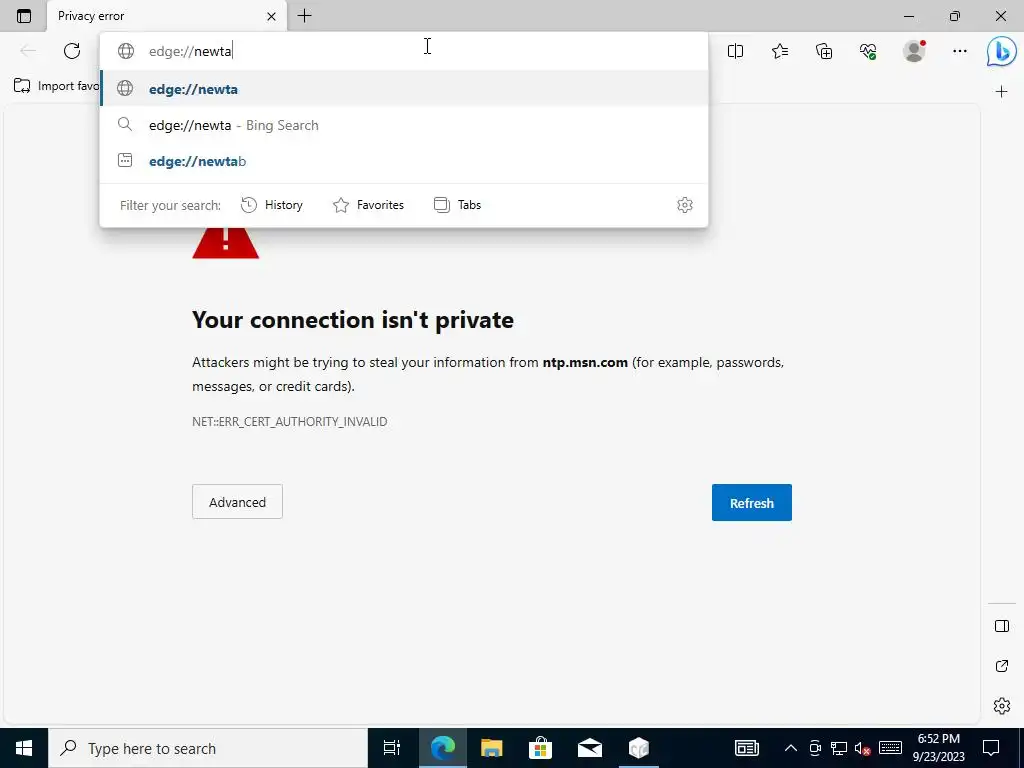Select the edge://newta suggestion
1024x768 pixels.
tap(404, 89)
